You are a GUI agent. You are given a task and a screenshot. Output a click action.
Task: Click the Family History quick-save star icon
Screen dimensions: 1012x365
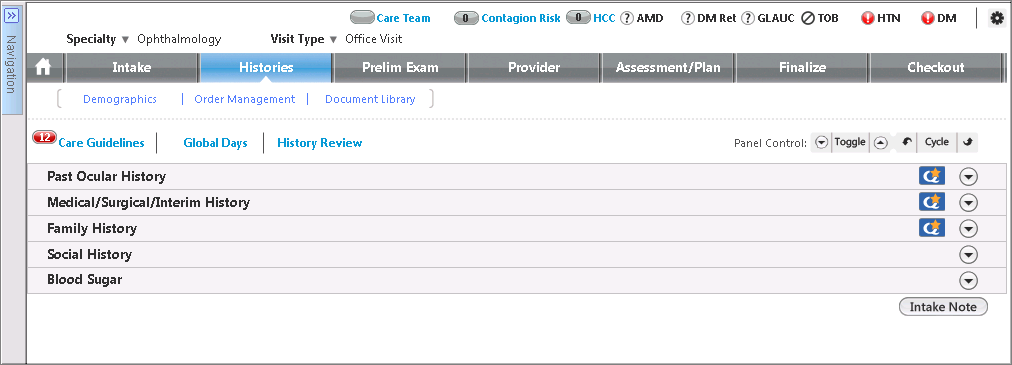[x=931, y=228]
